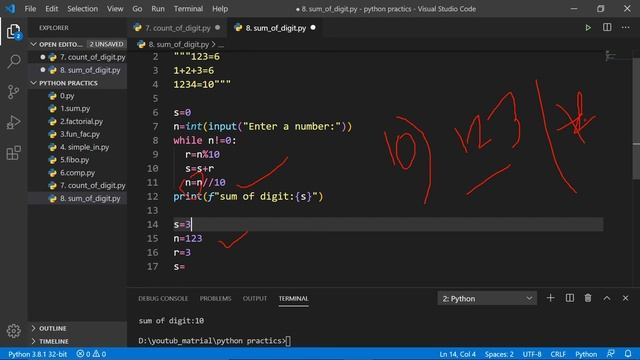
Task: Switch to Debug Console panel tab
Action: tap(163, 298)
